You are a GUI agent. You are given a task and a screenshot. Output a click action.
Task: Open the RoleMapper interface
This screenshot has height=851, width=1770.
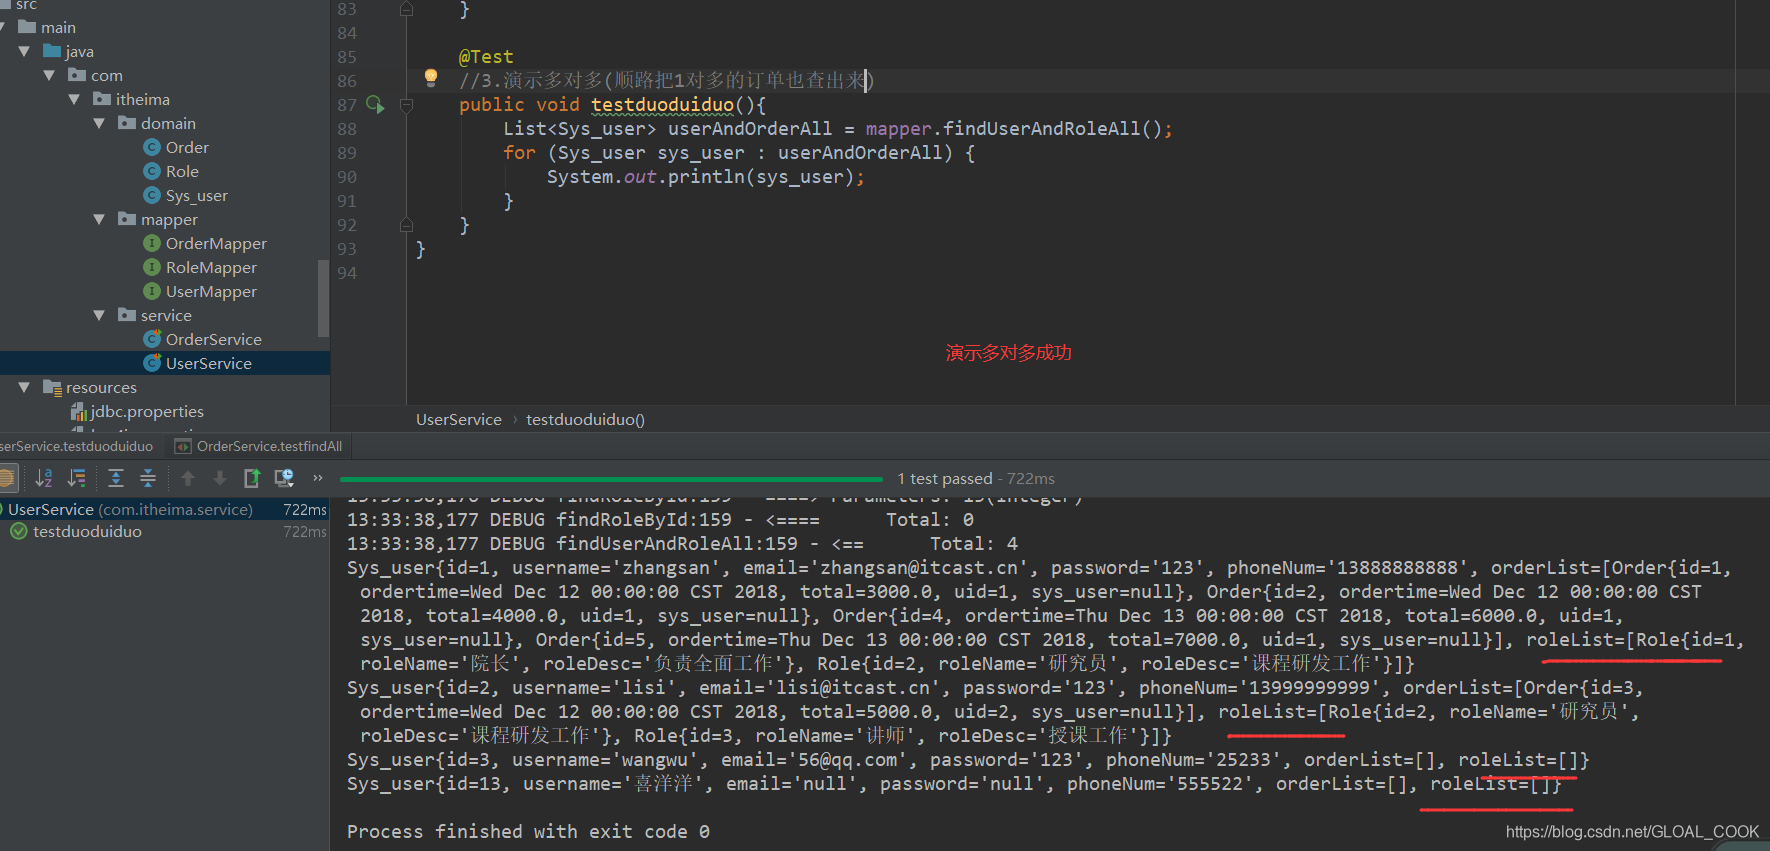click(x=211, y=267)
